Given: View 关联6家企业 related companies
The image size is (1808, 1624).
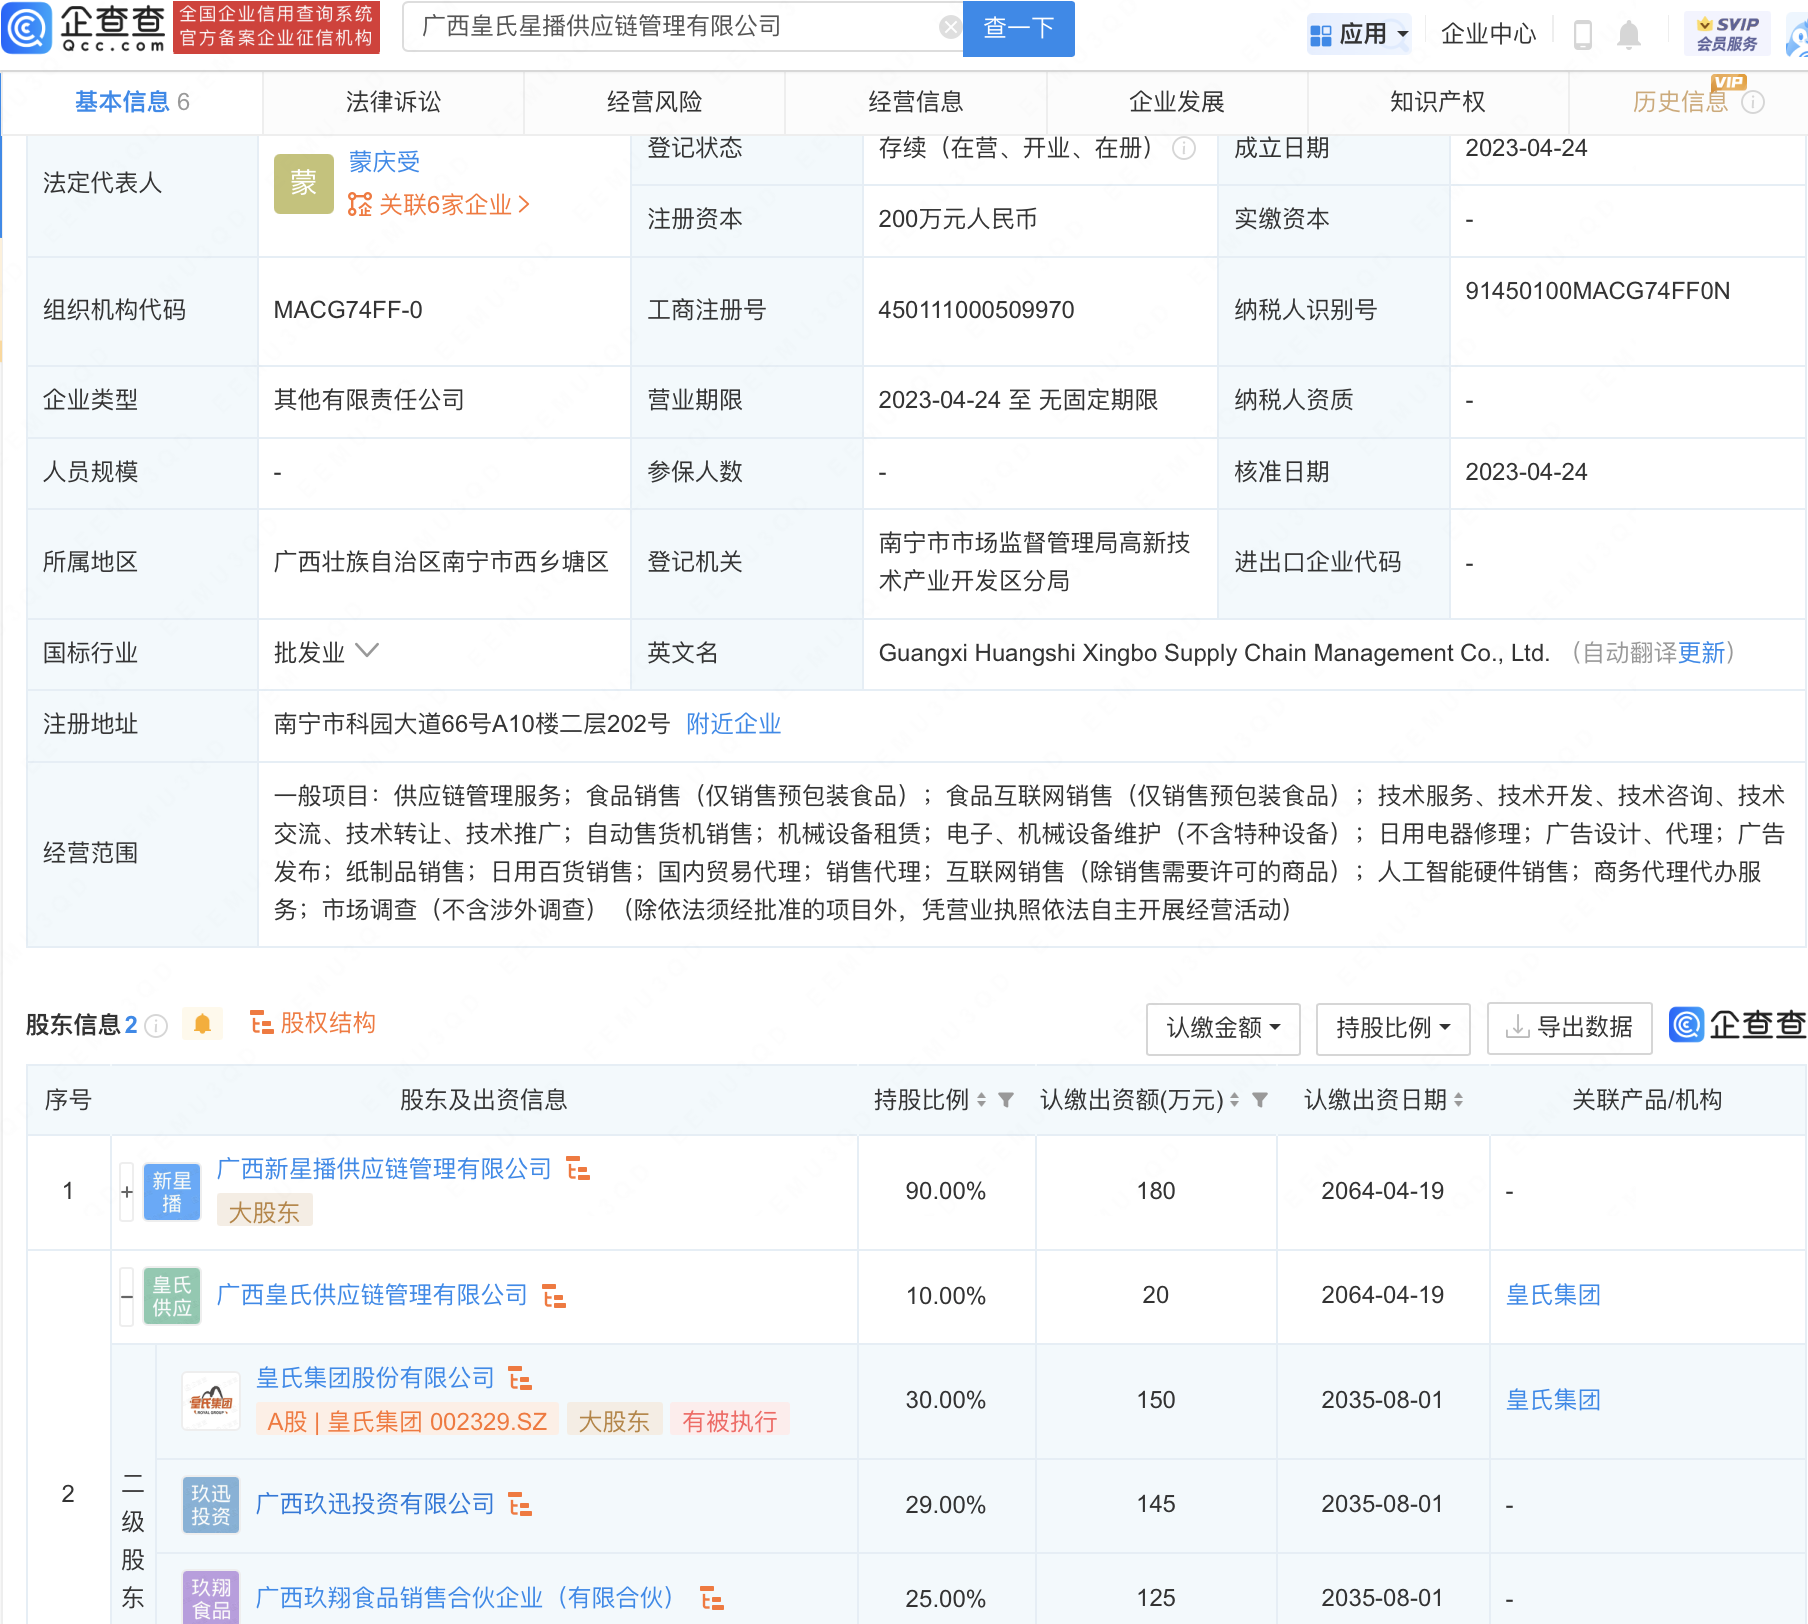Looking at the screenshot, I should click(x=438, y=205).
